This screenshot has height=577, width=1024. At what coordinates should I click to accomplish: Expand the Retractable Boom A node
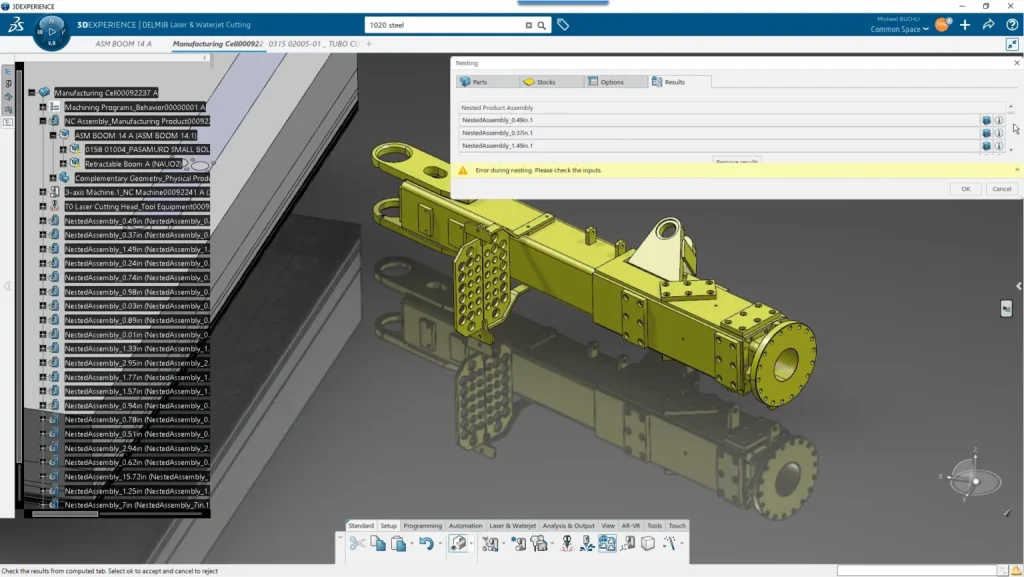click(x=63, y=164)
